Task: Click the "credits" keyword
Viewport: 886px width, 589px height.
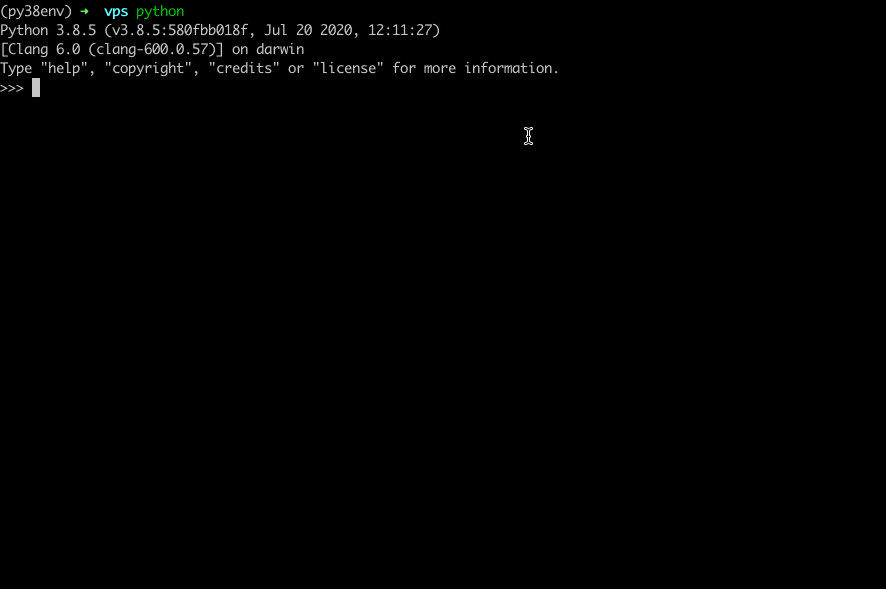Action: point(244,68)
